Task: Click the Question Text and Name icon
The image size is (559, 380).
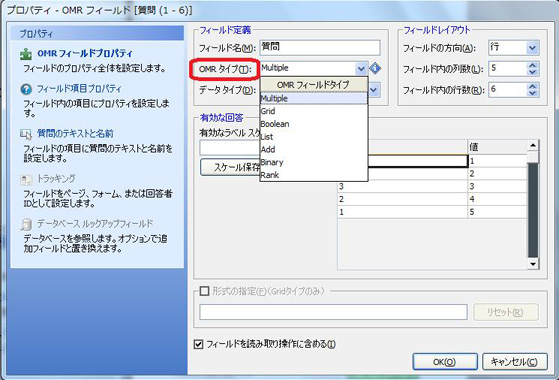Action: (x=26, y=134)
